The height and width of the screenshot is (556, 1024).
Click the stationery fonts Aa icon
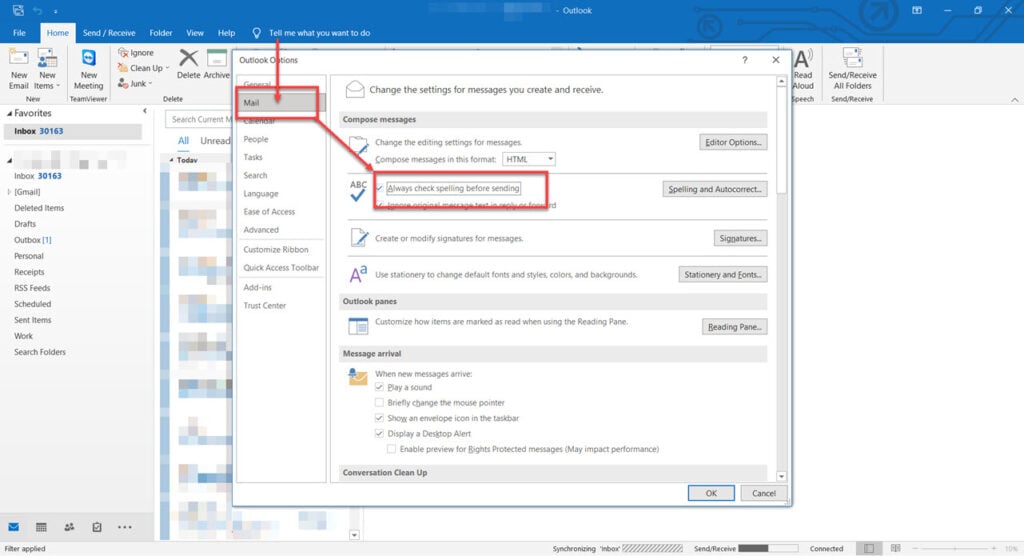coord(358,274)
